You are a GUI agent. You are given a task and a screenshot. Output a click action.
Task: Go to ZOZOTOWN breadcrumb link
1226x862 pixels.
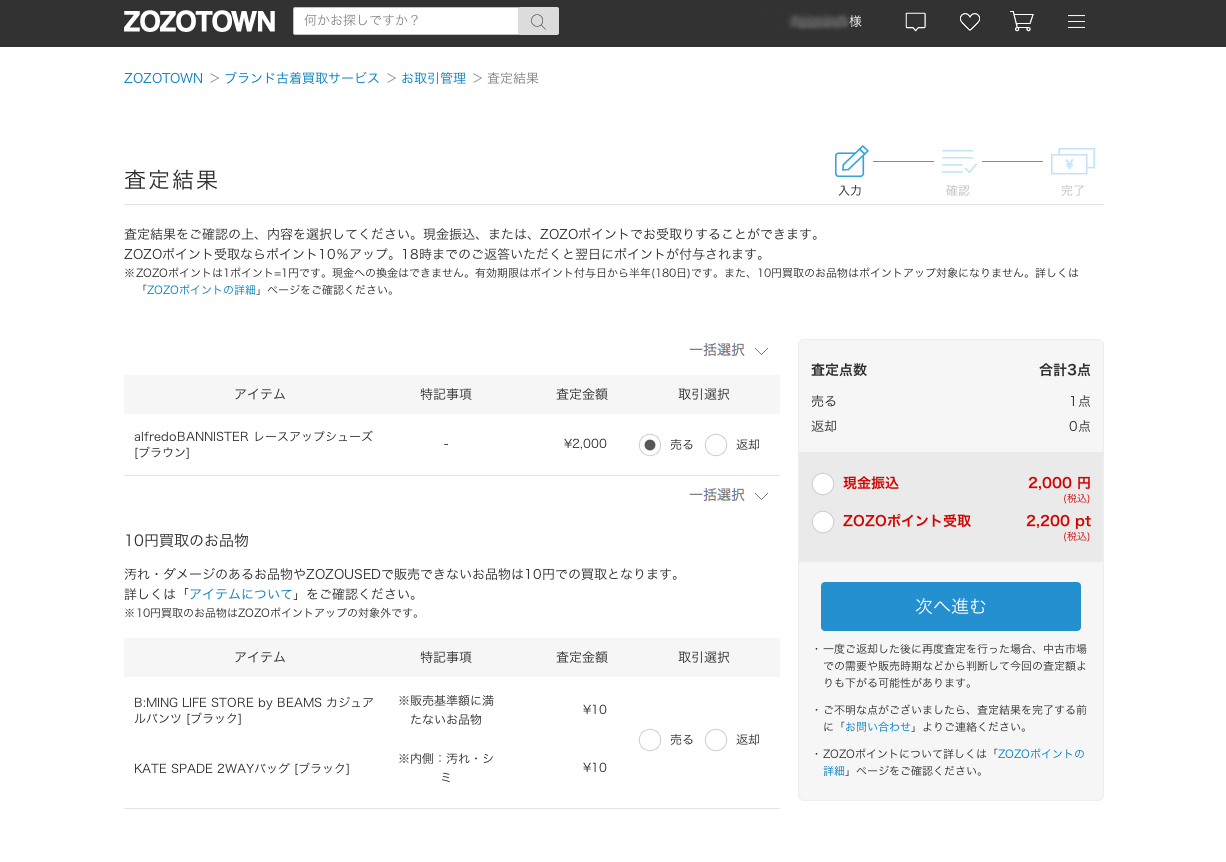(163, 78)
